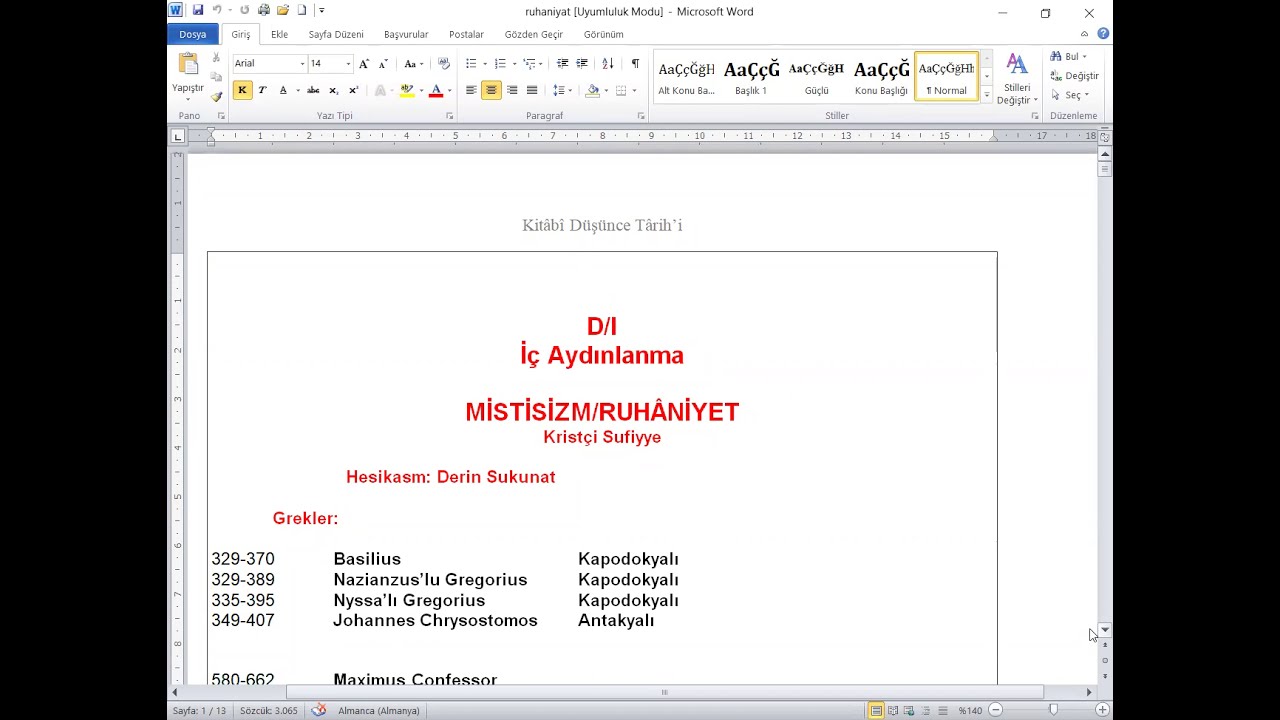Apply the Başlık 1 style

(751, 77)
